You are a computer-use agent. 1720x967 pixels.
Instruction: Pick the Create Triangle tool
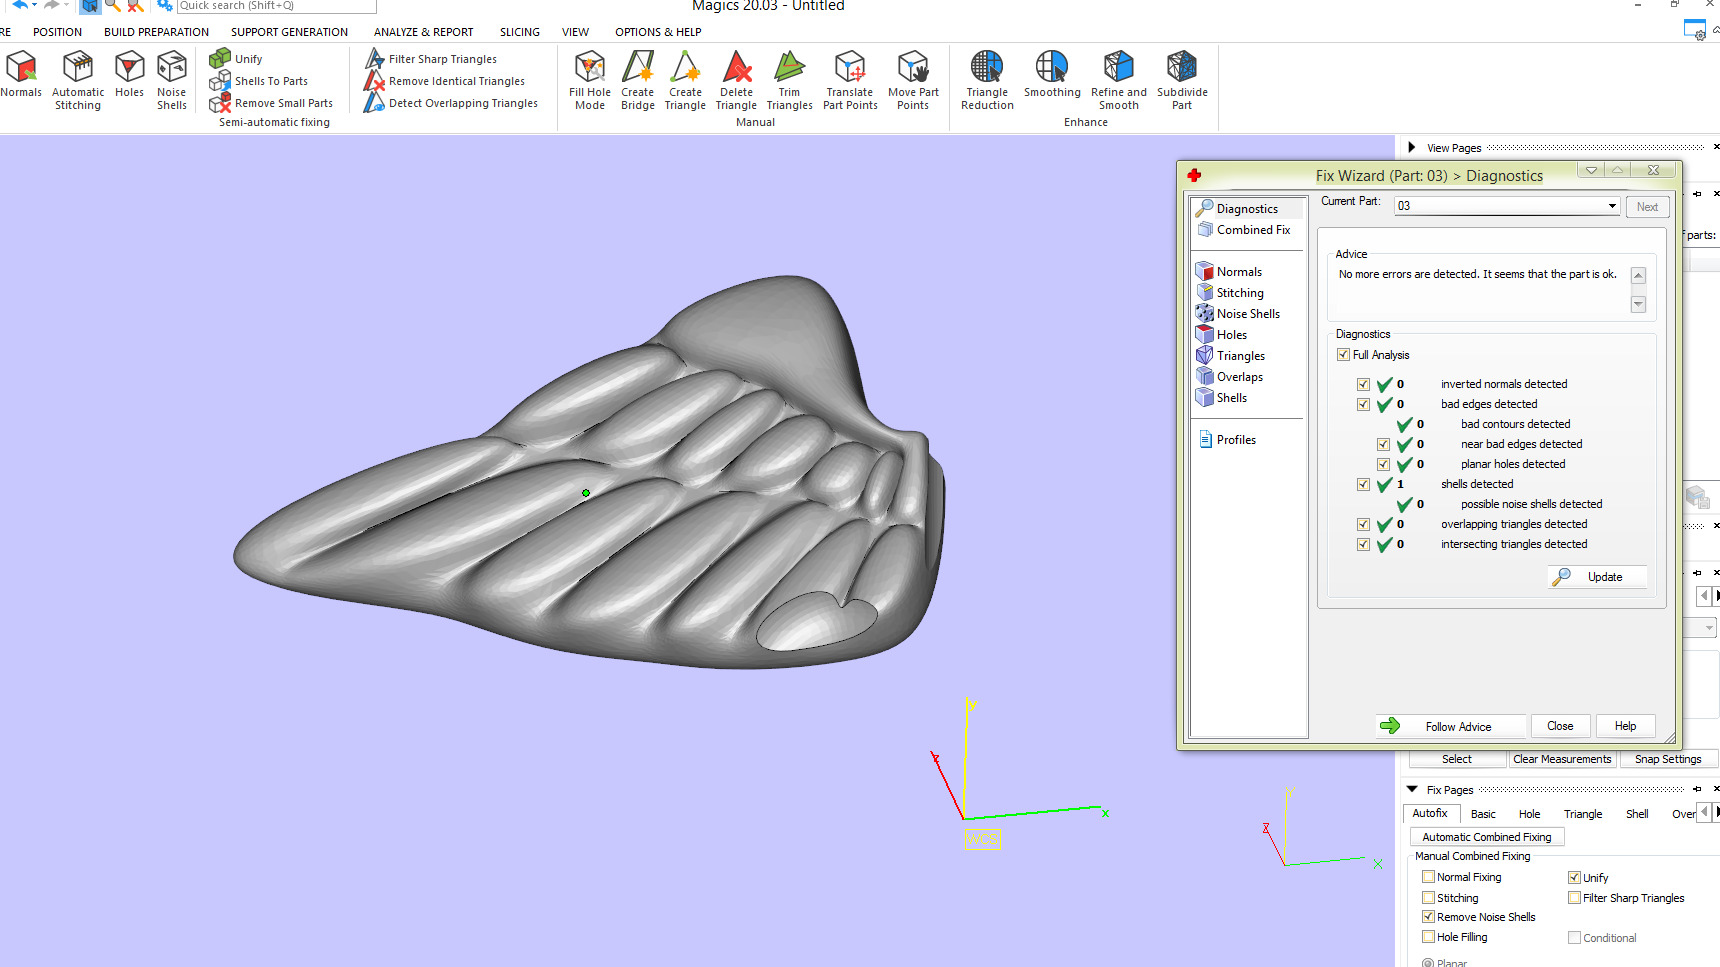[686, 80]
